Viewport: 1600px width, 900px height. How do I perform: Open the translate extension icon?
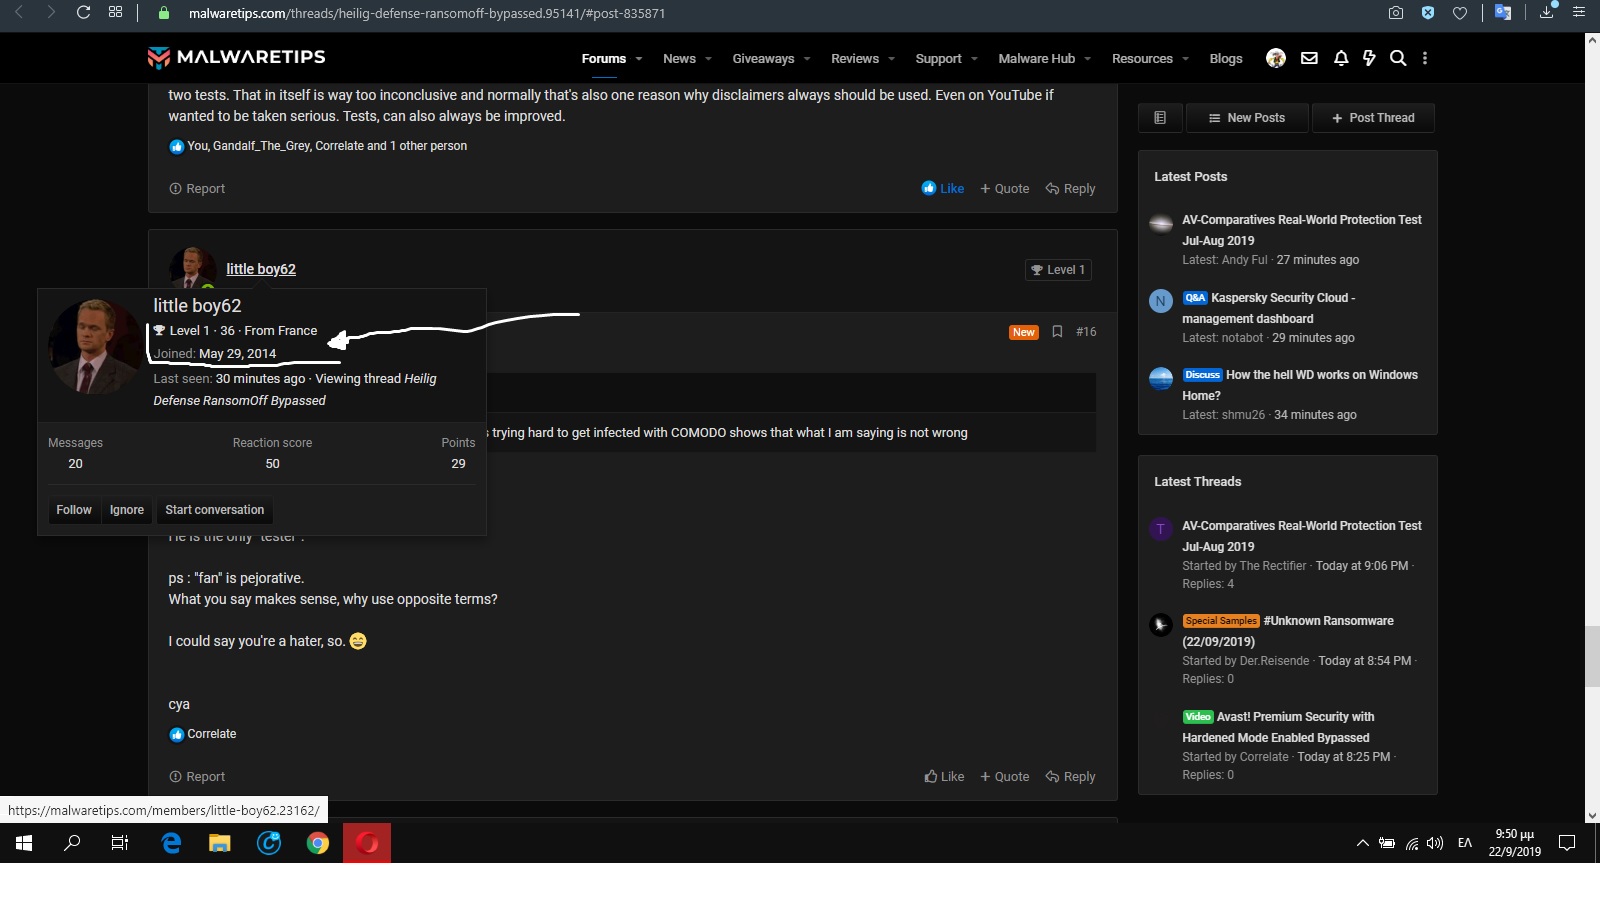tap(1502, 13)
